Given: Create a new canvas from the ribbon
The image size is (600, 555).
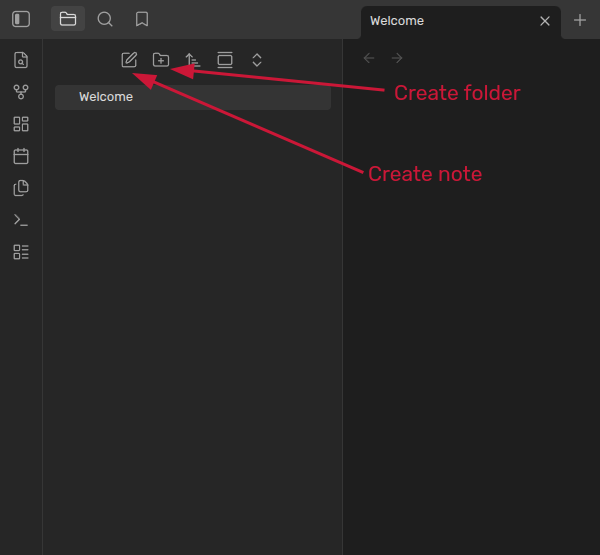Looking at the screenshot, I should point(21,124).
